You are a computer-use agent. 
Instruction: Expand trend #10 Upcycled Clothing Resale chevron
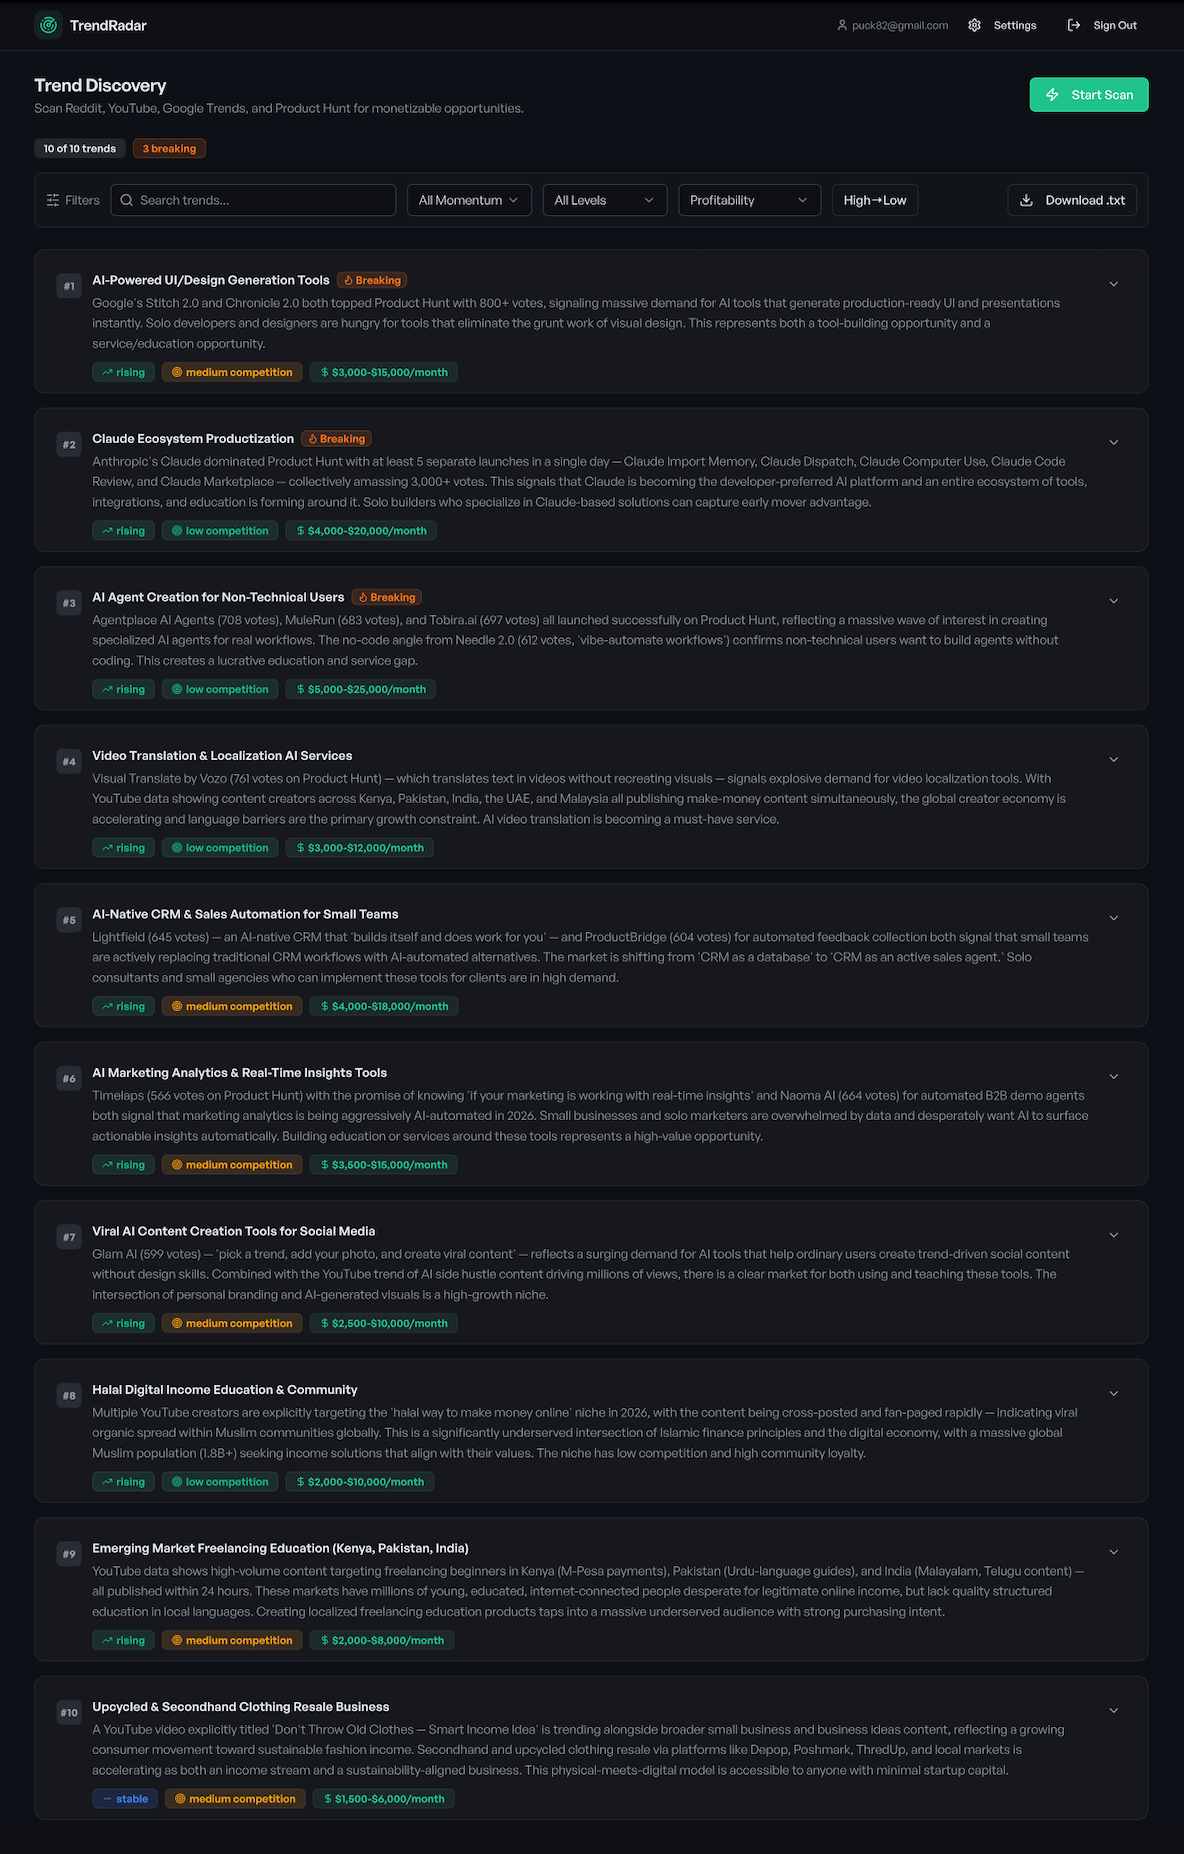[x=1113, y=1710]
